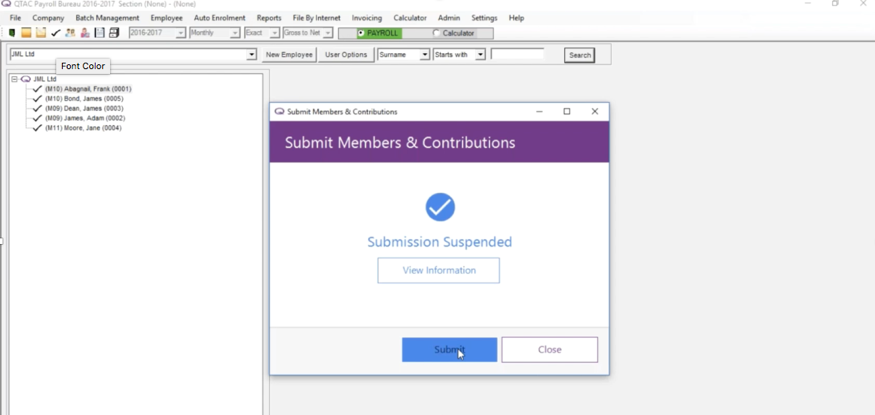Click the Close button in dialog footer
The width and height of the screenshot is (875, 415).
[x=550, y=350]
